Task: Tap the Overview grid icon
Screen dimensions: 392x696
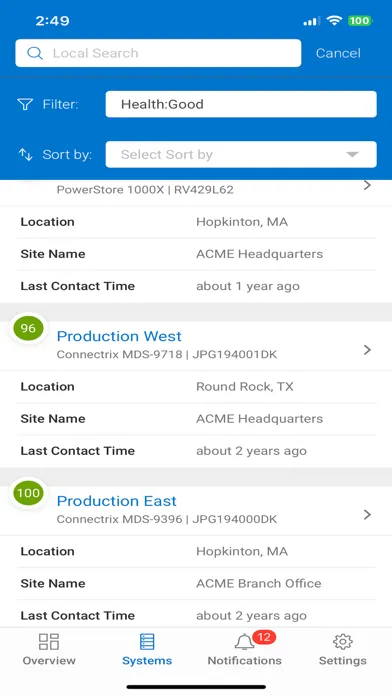Action: 49,641
